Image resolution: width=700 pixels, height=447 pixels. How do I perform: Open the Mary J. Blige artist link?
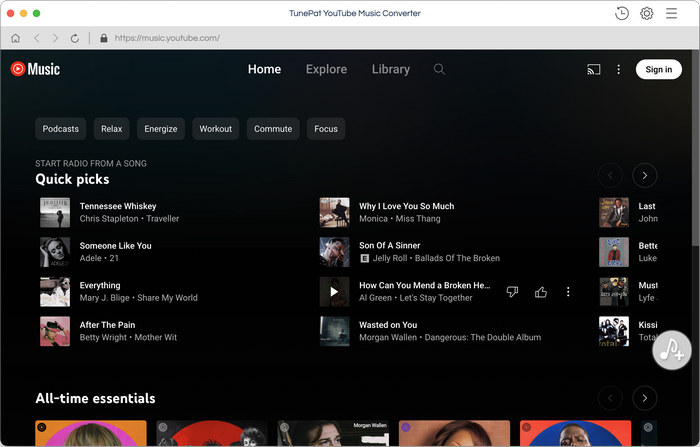tap(104, 298)
